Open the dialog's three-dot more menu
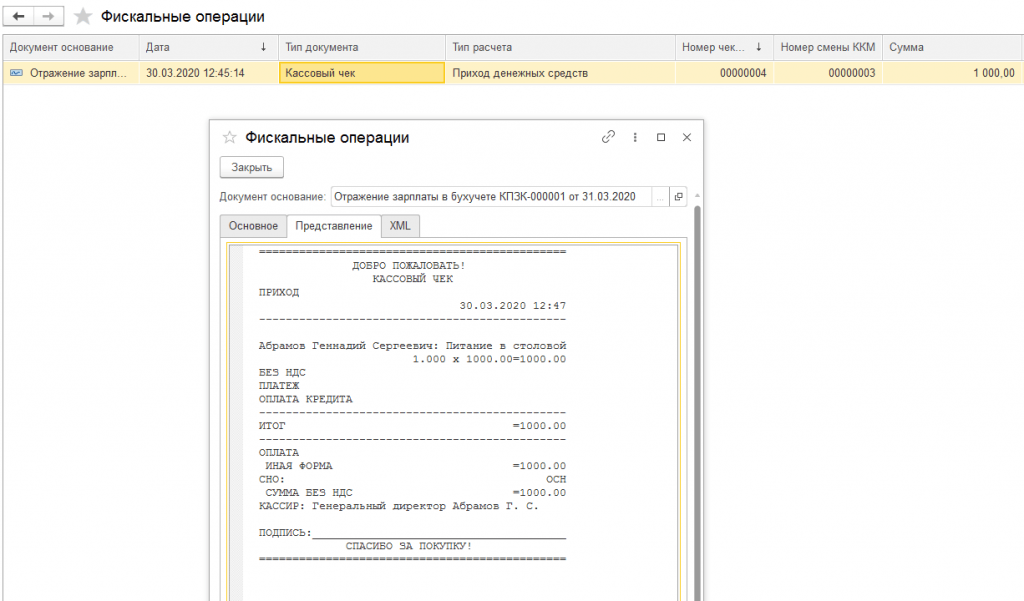The height and width of the screenshot is (601, 1024). (x=634, y=138)
